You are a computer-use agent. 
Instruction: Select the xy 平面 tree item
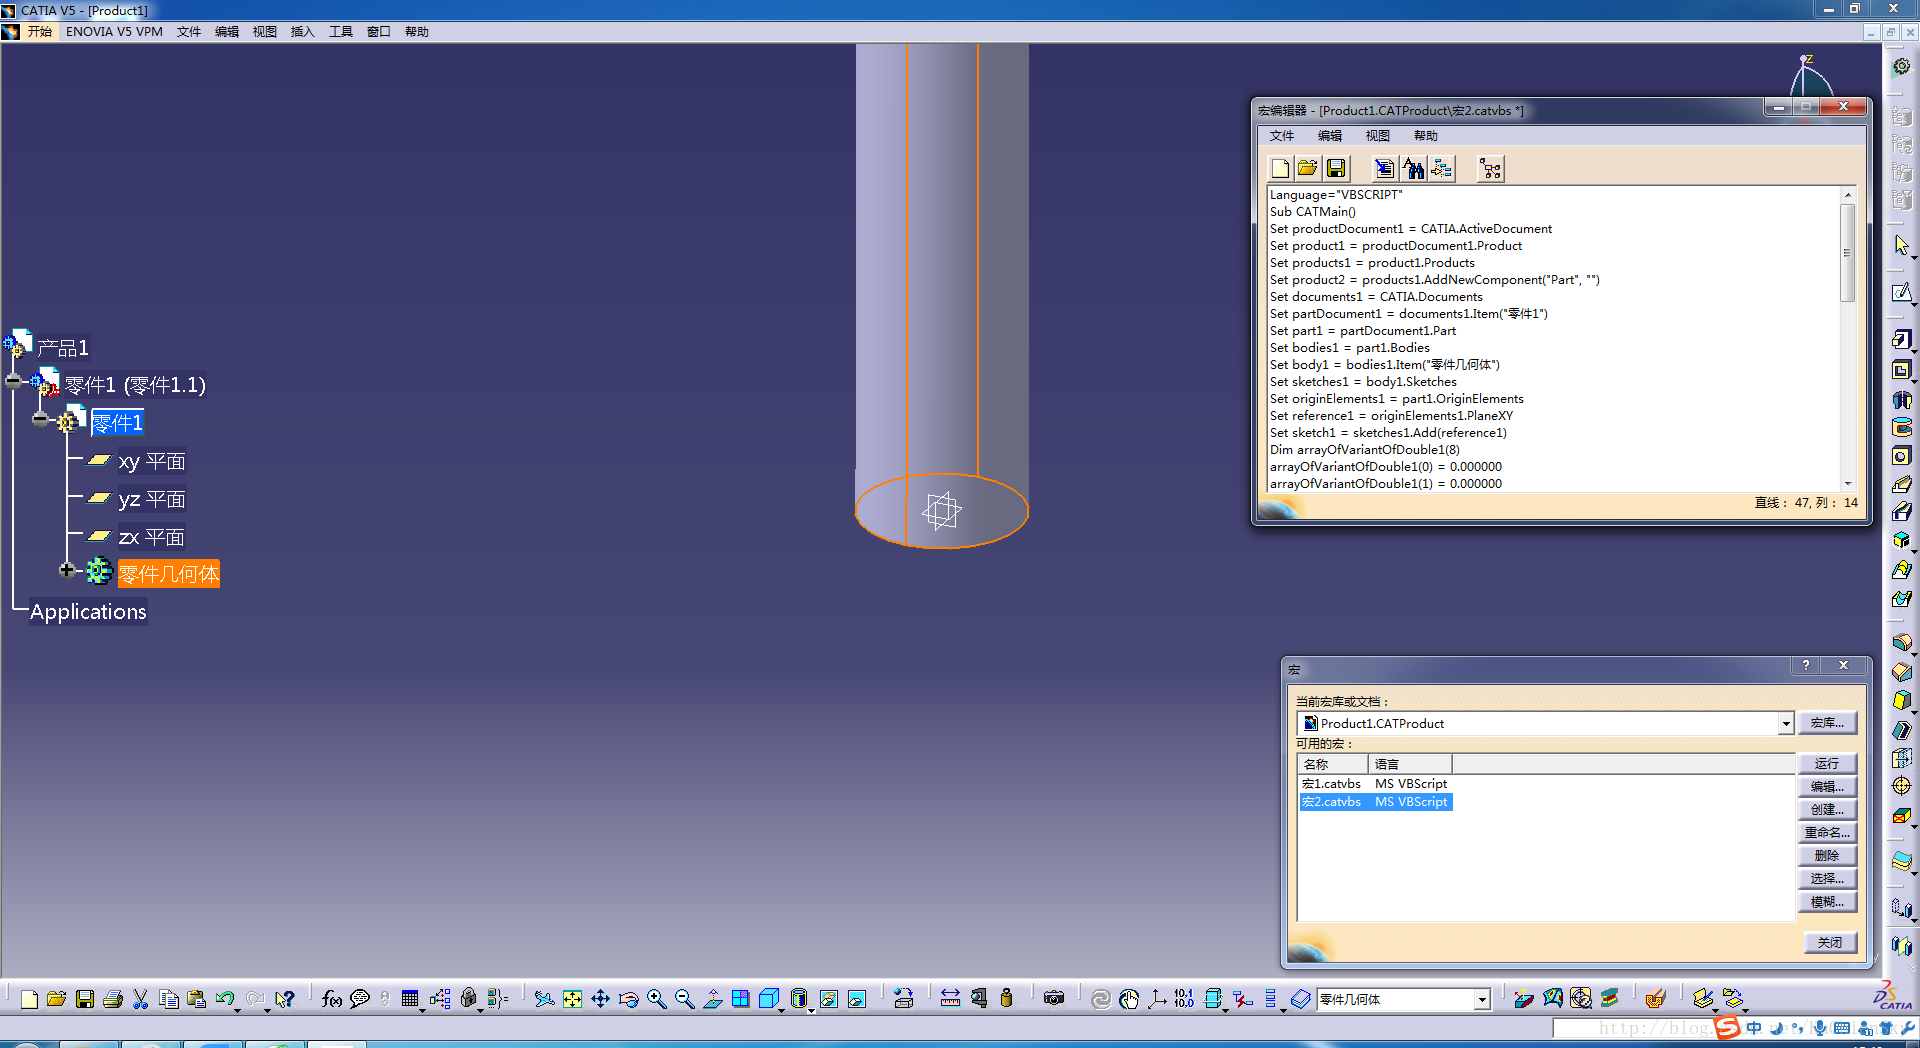click(x=152, y=461)
